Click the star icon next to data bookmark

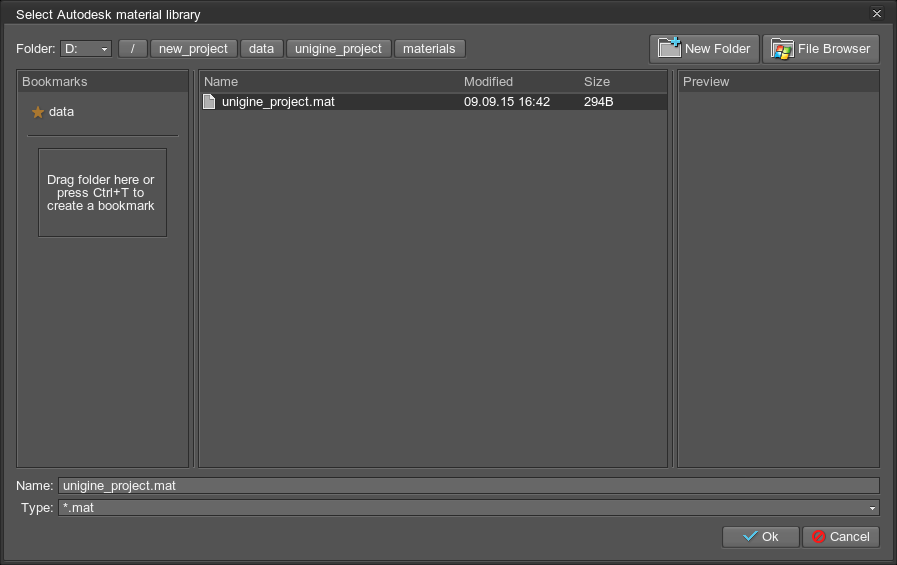pyautogui.click(x=38, y=112)
